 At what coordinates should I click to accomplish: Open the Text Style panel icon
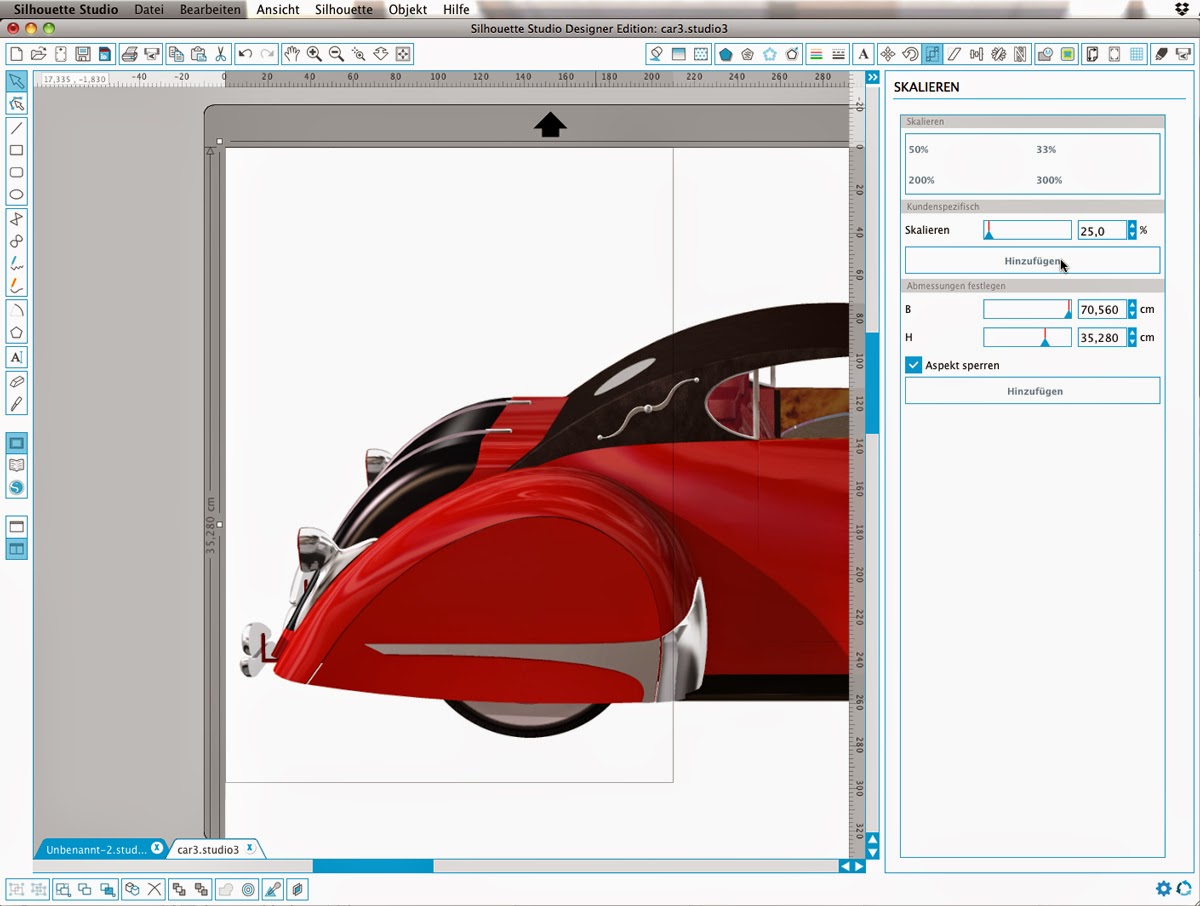(x=864, y=54)
